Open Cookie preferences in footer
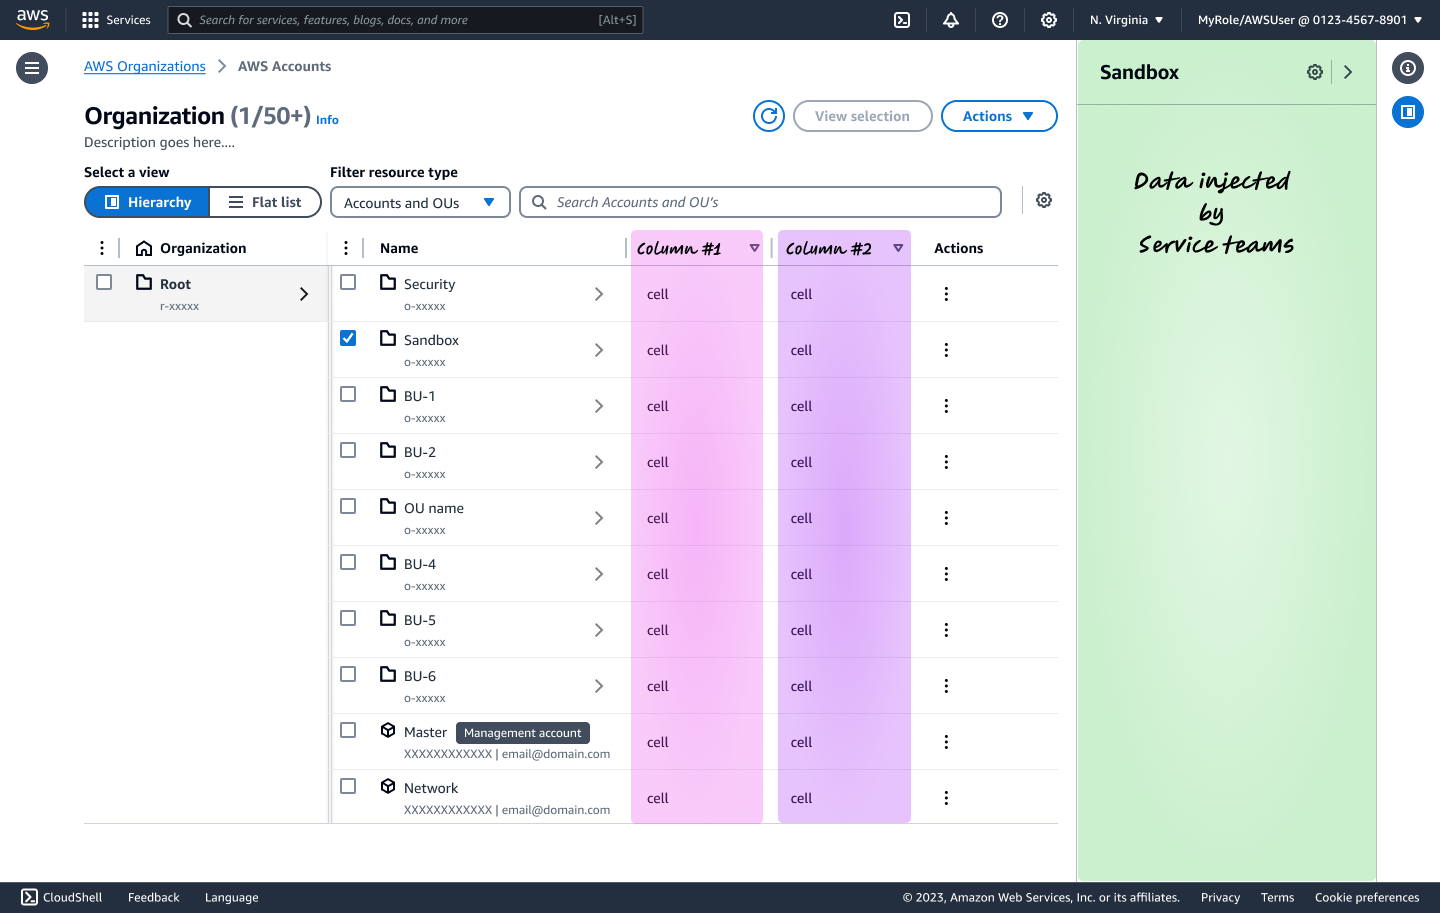1440x913 pixels. pos(1367,897)
